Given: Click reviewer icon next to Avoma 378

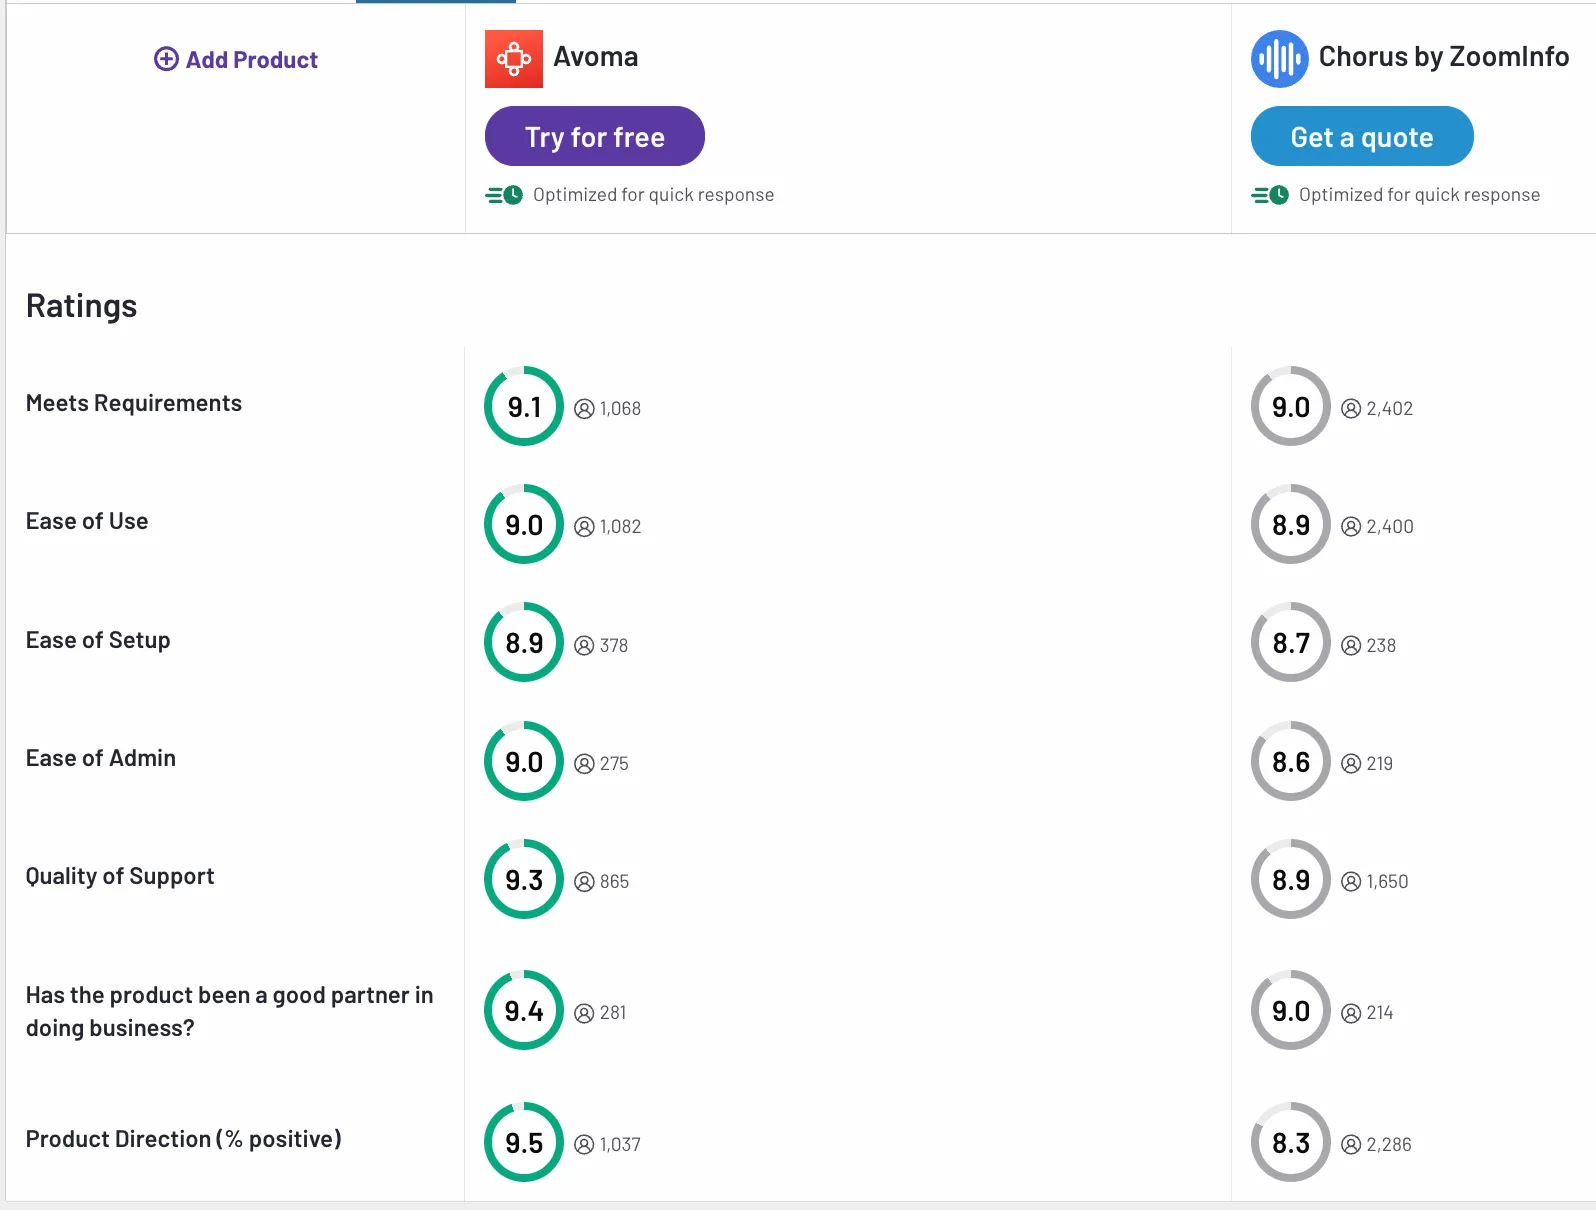Looking at the screenshot, I should (x=585, y=646).
